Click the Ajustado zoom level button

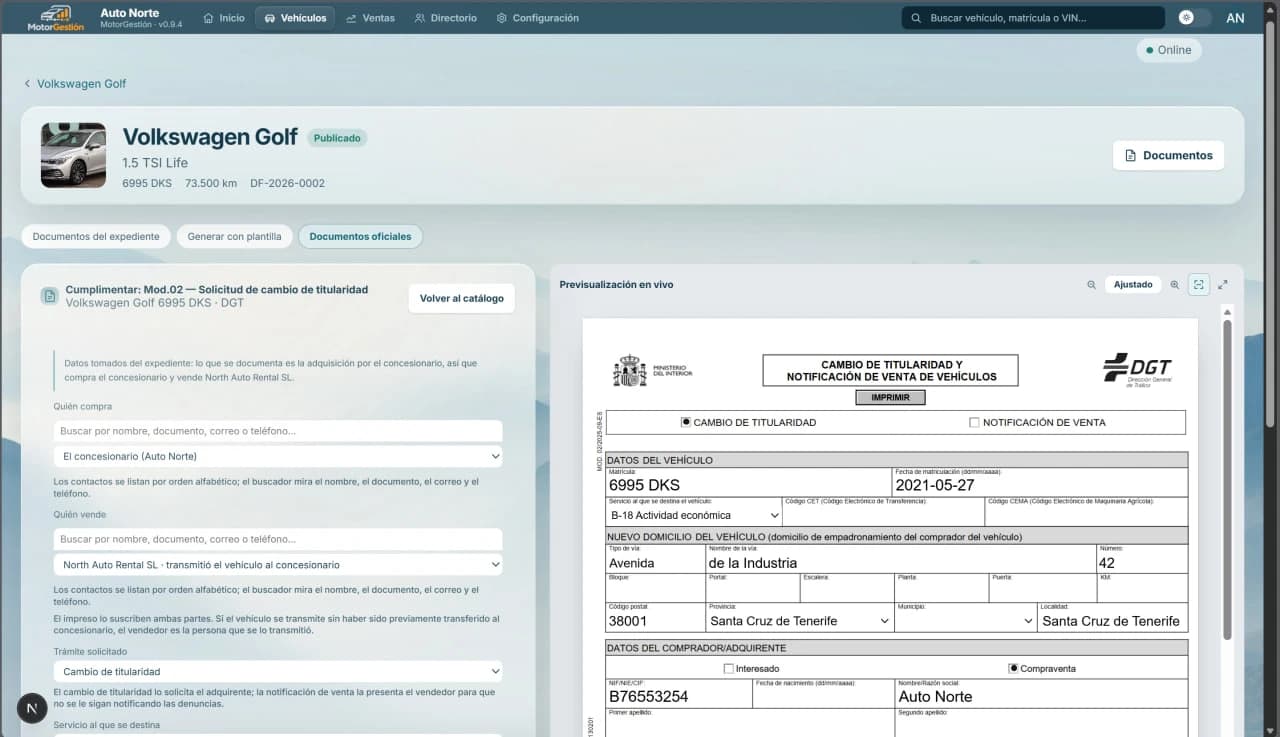[x=1133, y=285]
